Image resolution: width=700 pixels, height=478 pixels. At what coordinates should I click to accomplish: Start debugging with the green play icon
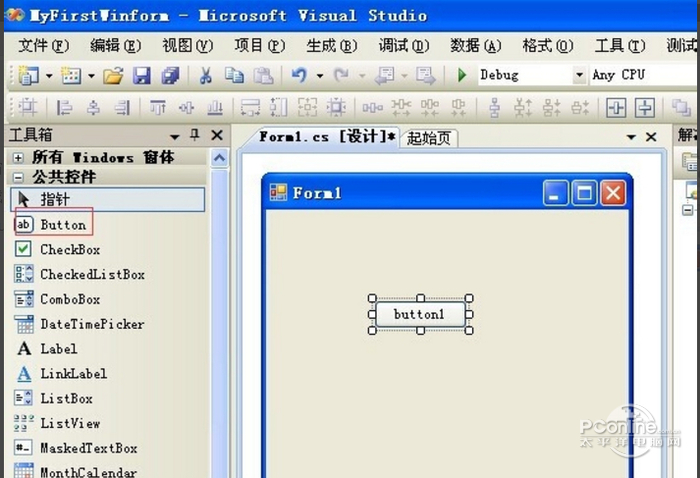pos(462,75)
